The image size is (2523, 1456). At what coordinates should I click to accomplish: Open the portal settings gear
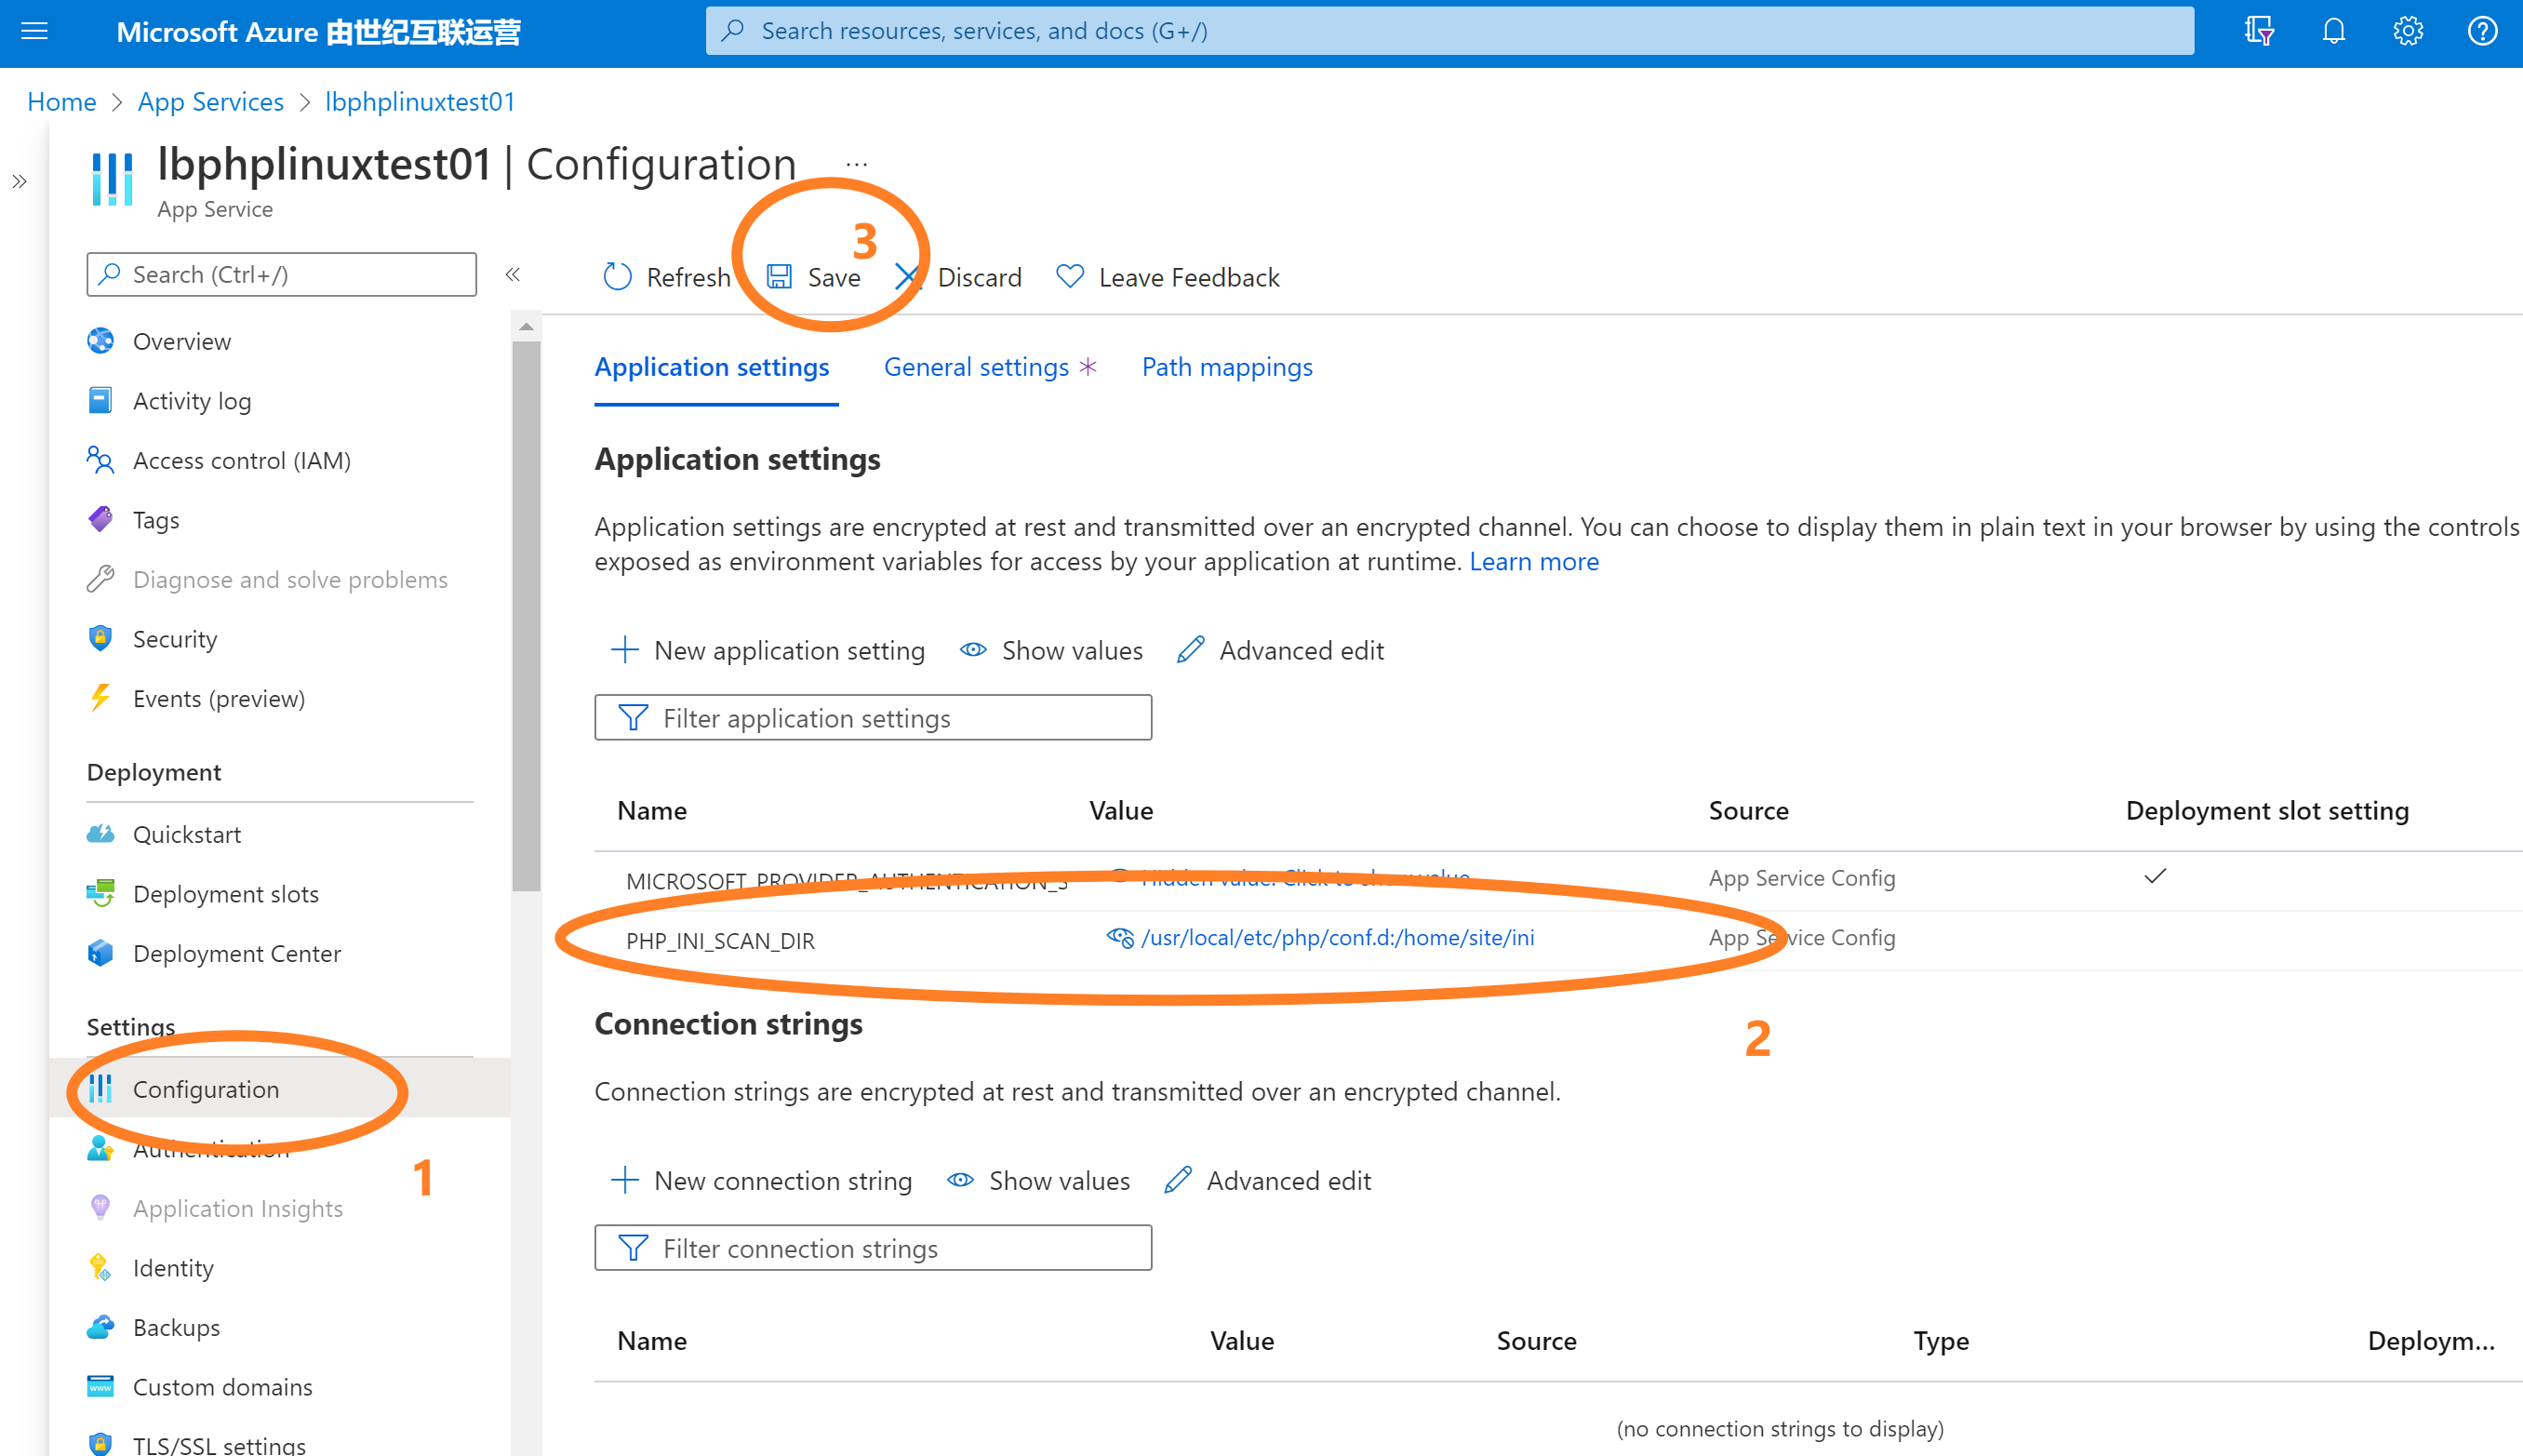tap(2407, 31)
